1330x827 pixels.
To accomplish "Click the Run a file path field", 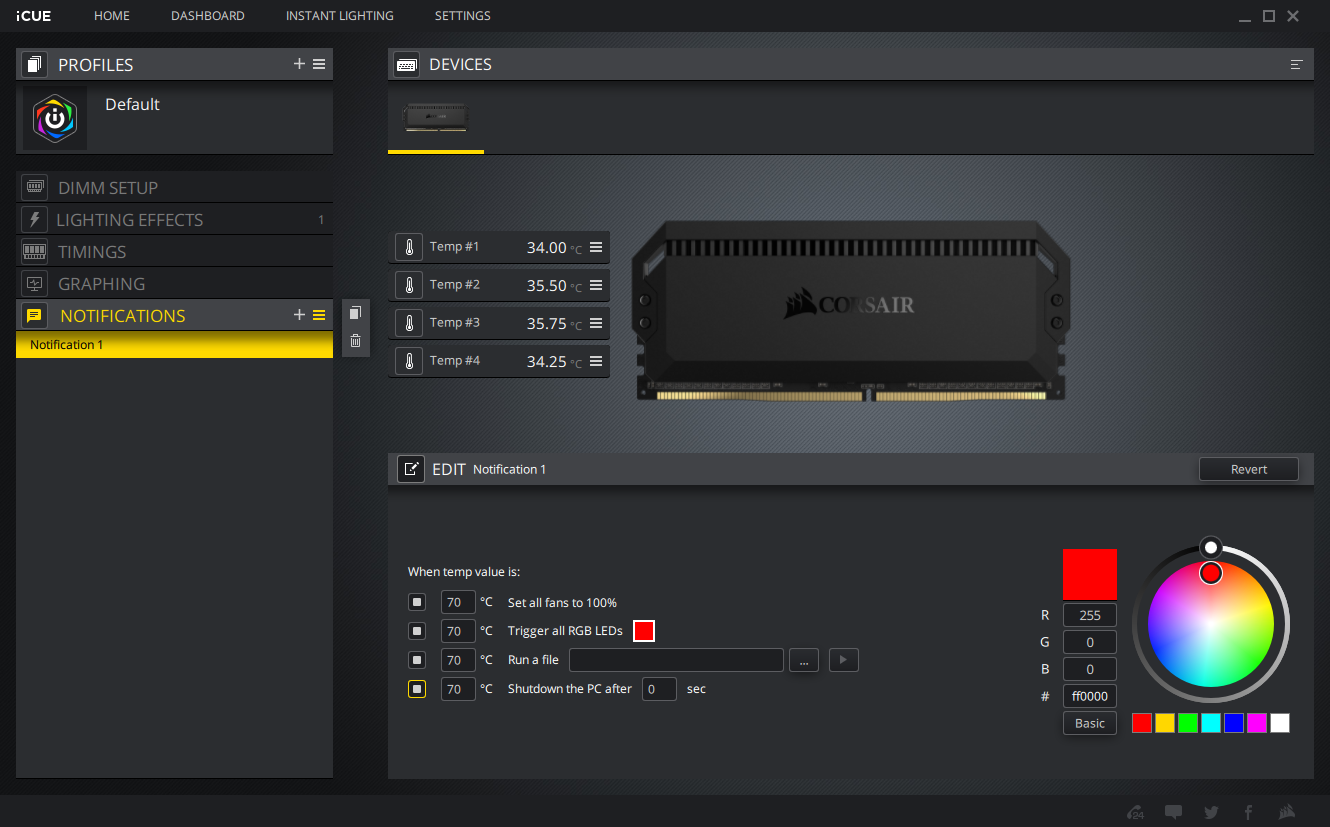I will tap(676, 660).
